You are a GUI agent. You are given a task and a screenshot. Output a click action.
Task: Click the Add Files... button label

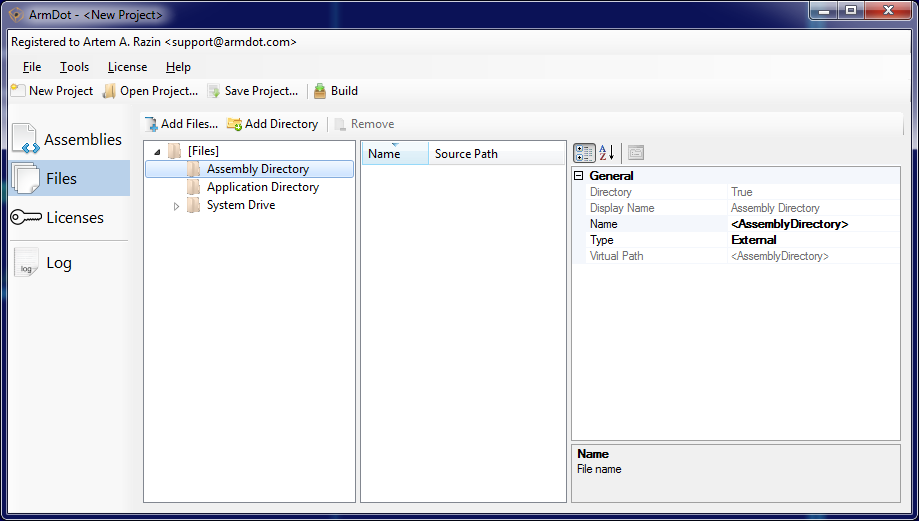click(x=189, y=124)
